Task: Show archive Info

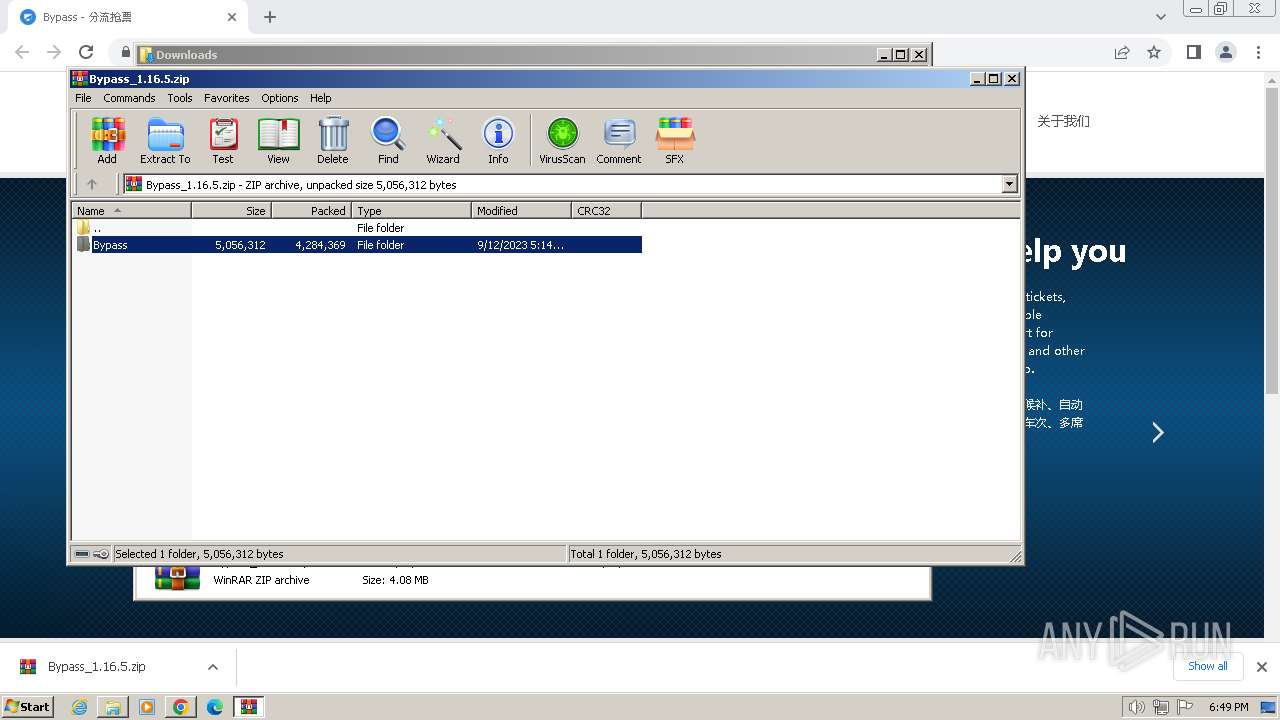Action: click(x=498, y=140)
